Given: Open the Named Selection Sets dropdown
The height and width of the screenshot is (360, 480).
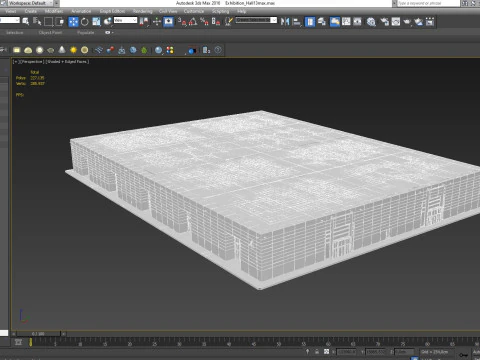Looking at the screenshot, I should (x=256, y=20).
